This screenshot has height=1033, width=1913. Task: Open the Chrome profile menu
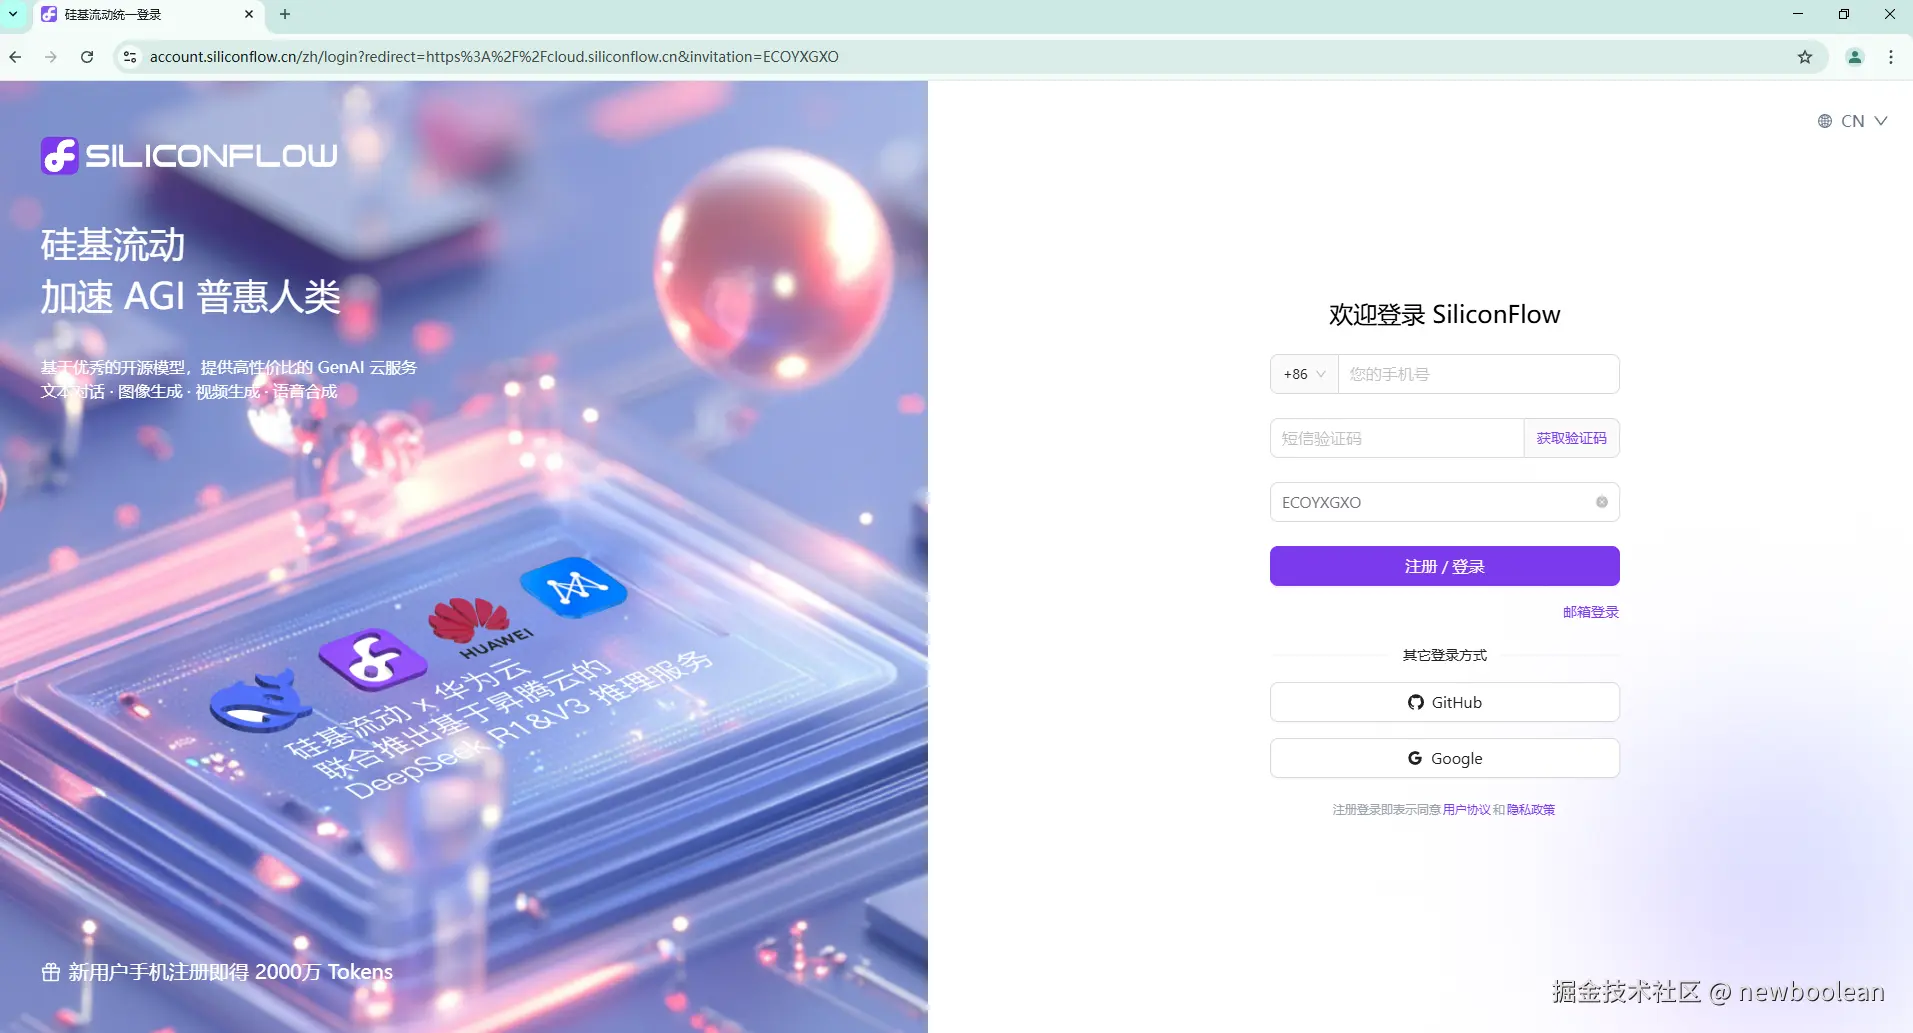(x=1855, y=57)
